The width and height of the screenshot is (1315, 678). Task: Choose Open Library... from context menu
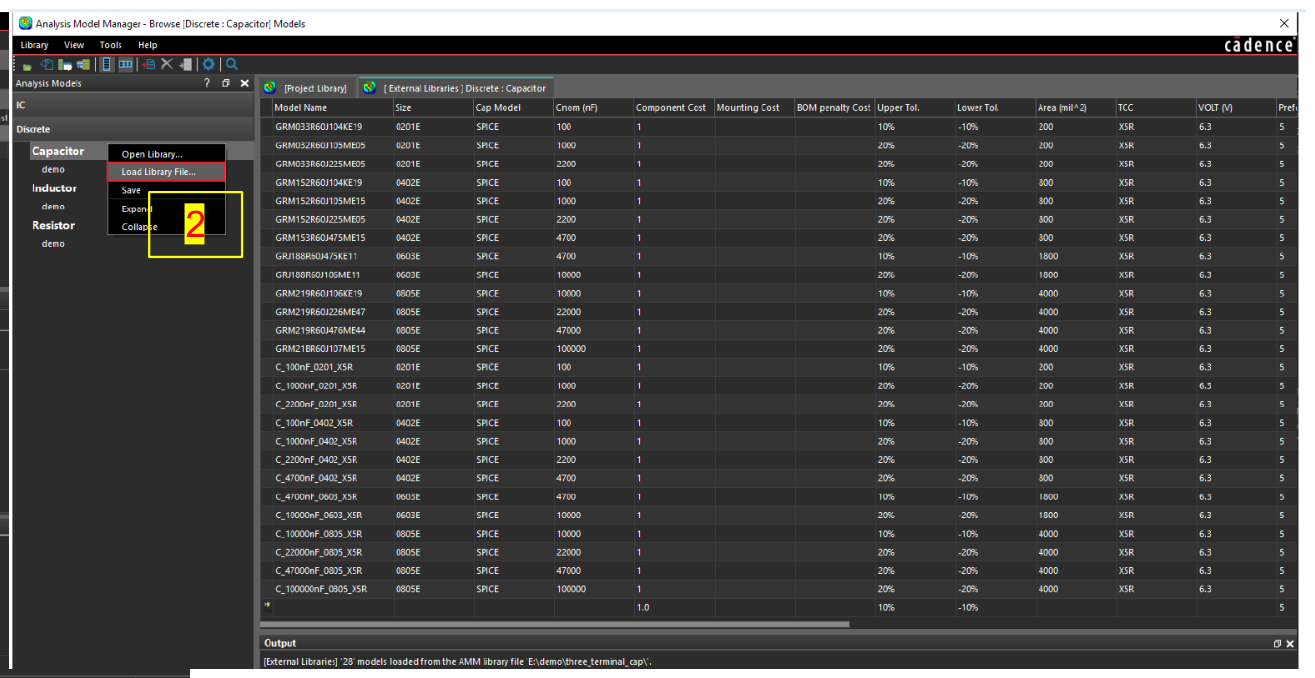[166, 154]
